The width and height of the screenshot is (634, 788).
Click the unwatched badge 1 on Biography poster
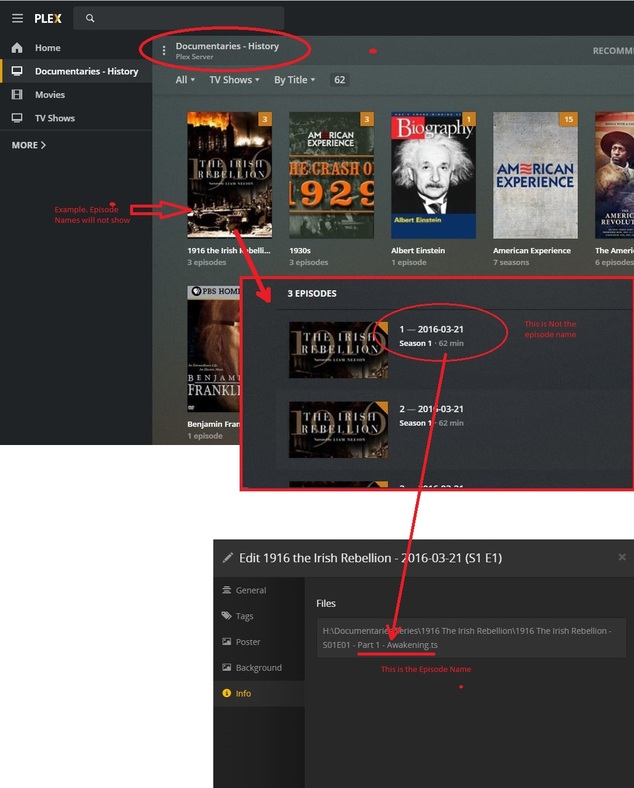coord(469,119)
